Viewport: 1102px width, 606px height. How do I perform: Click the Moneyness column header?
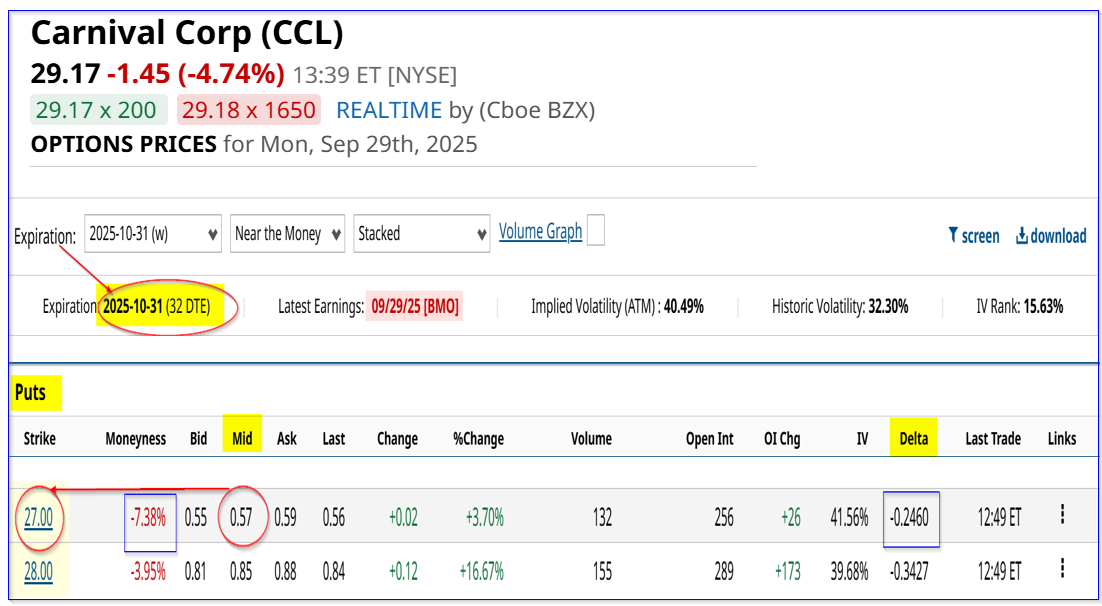[136, 439]
